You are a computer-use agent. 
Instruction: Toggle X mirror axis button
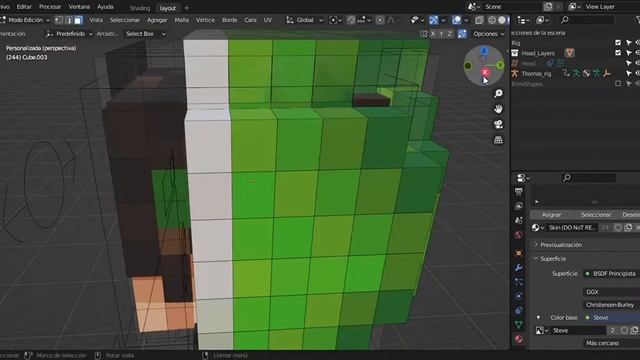pos(433,34)
